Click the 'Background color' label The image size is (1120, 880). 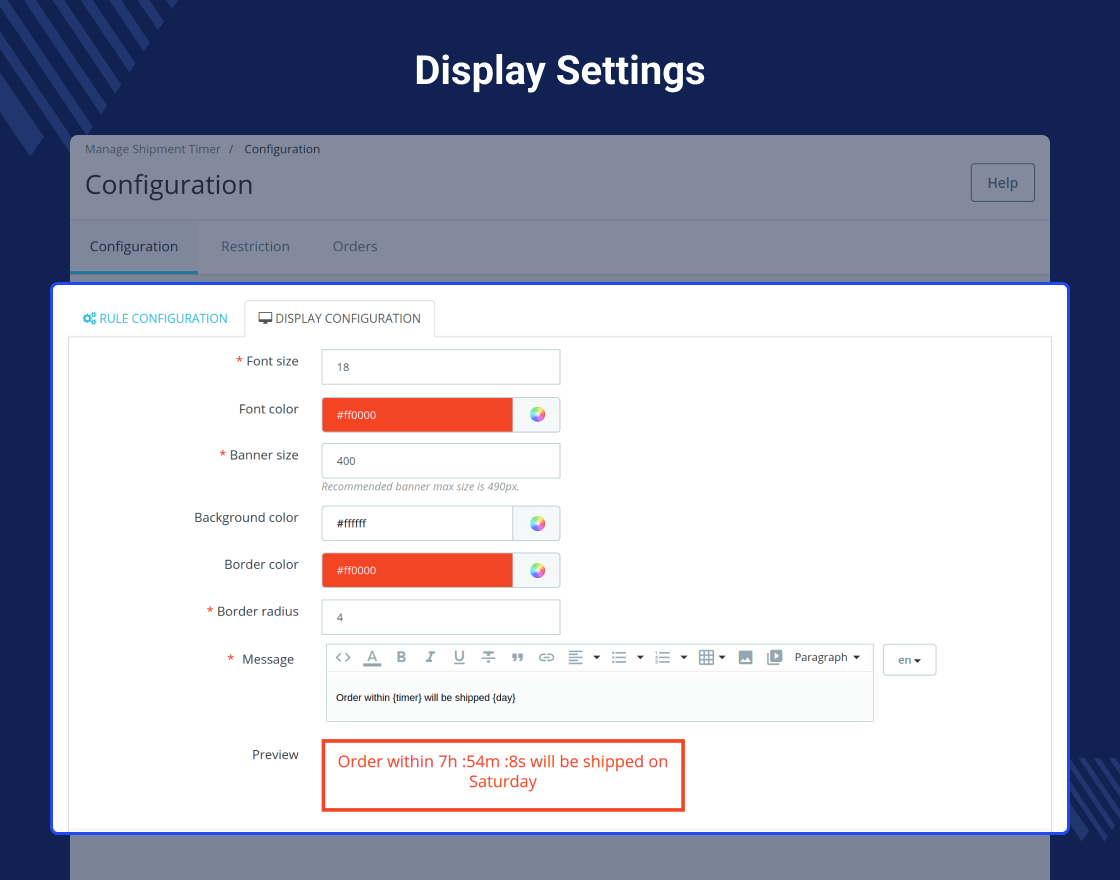coord(246,518)
